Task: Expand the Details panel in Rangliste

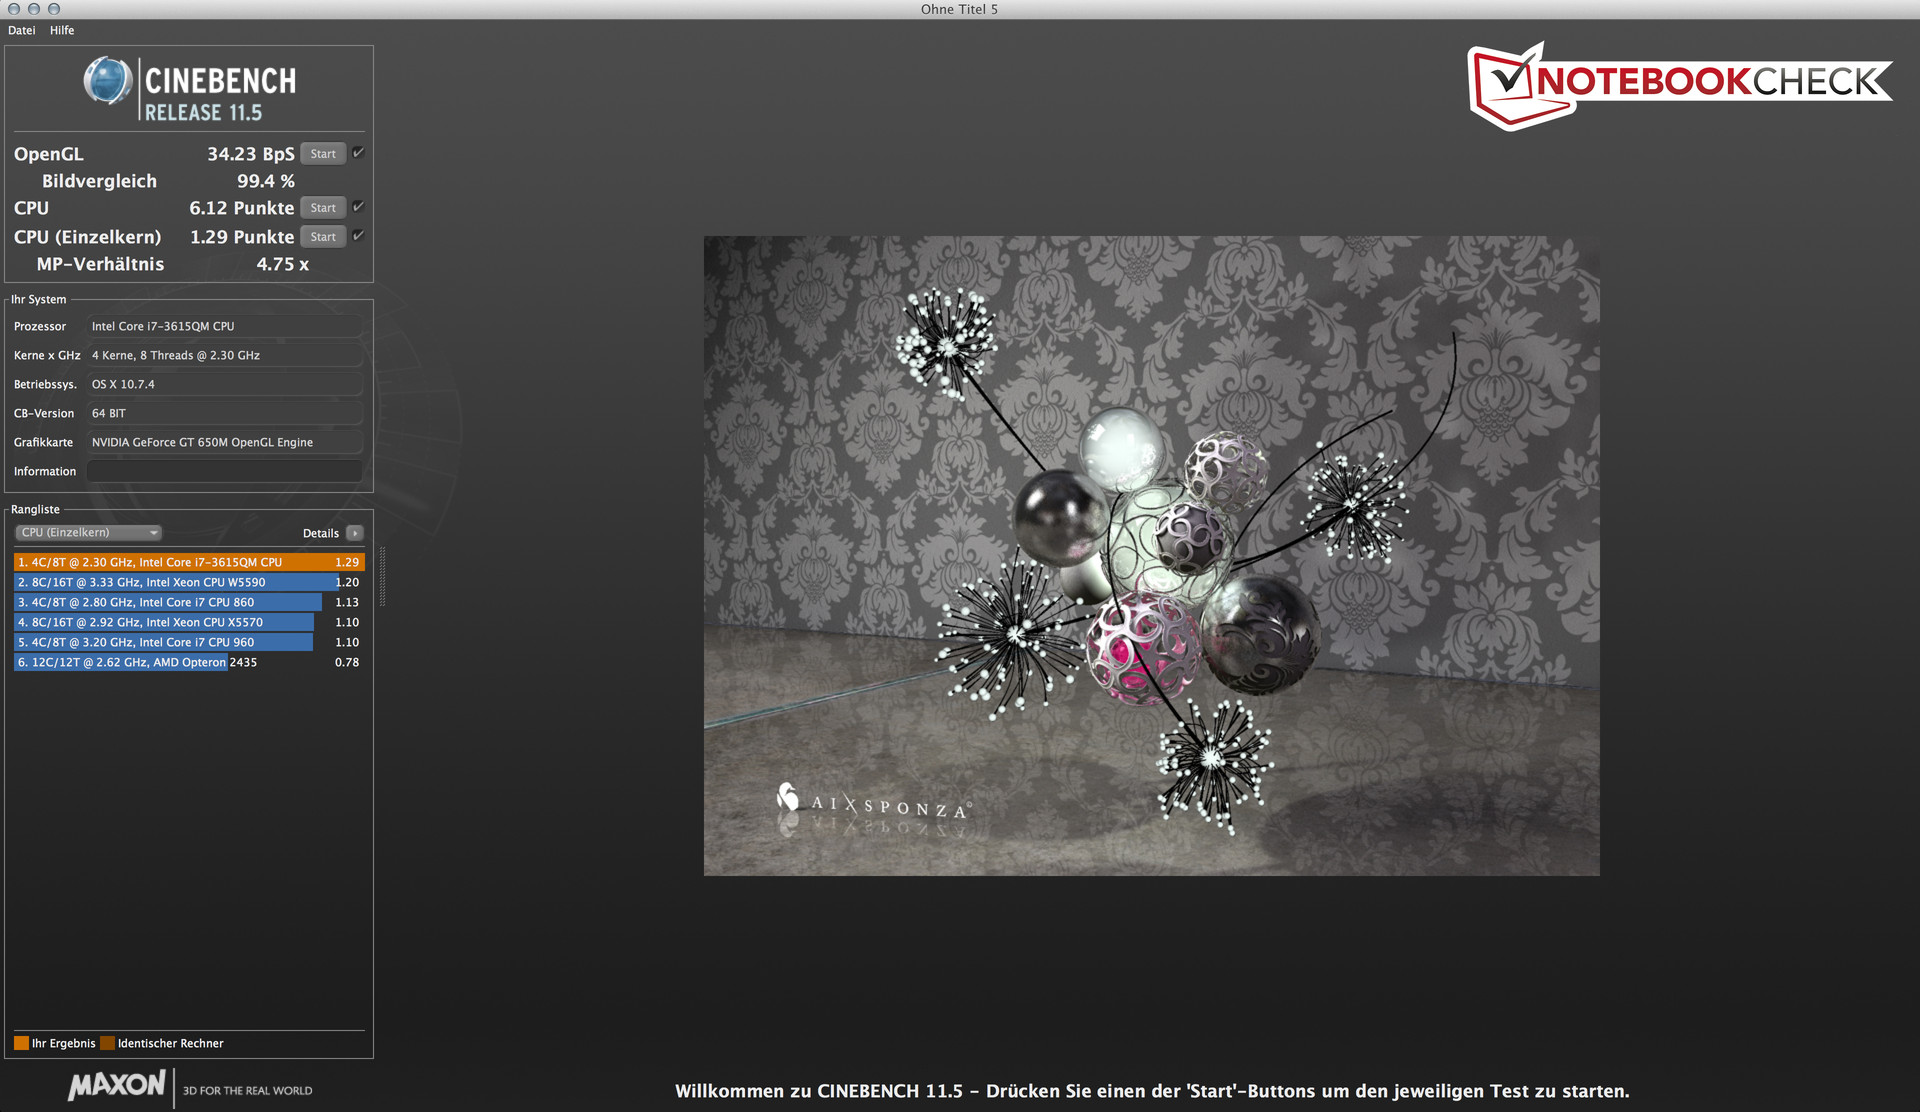Action: click(x=321, y=533)
